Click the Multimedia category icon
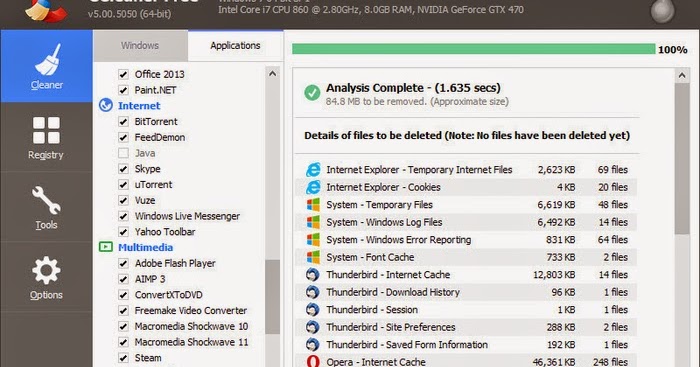This screenshot has height=367, width=700. point(106,247)
